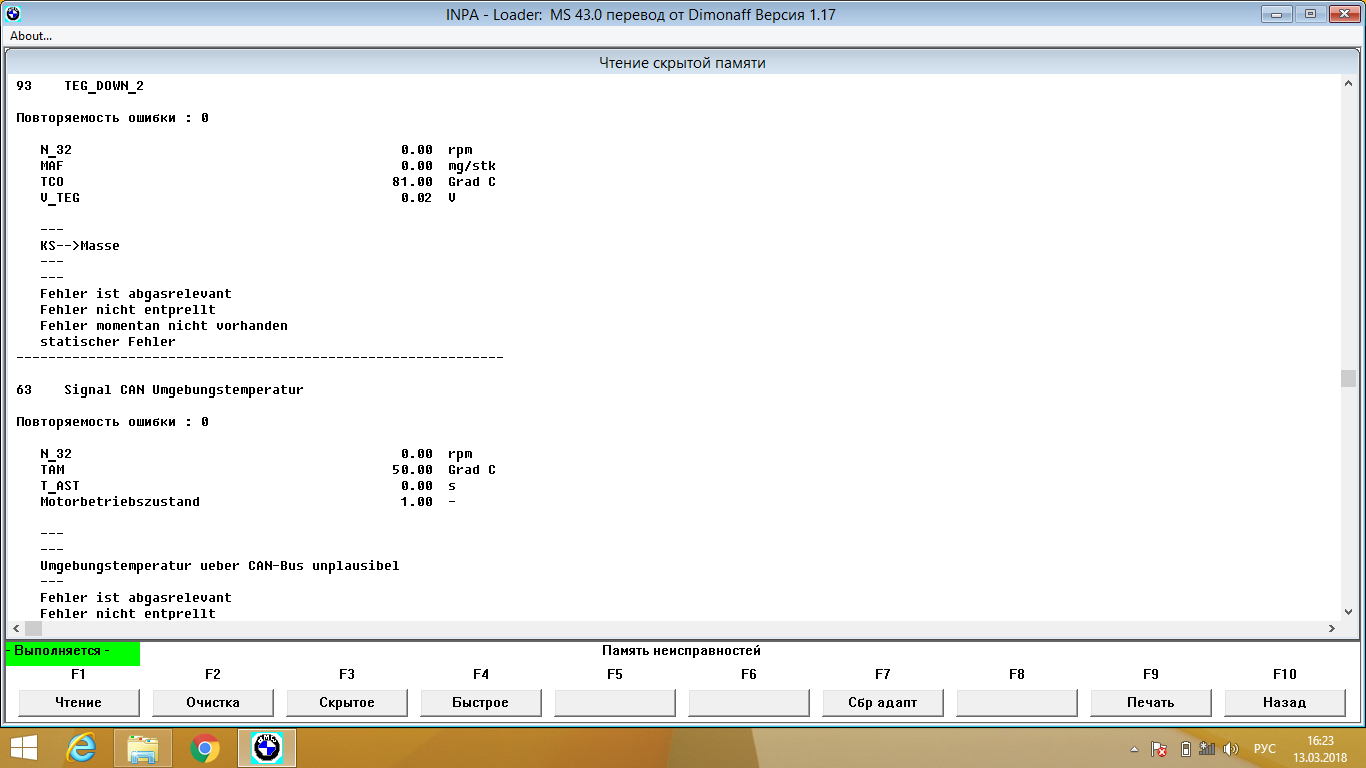Reset adaptations with Сбр адапт button
Screen dimensions: 1366x768
pos(883,703)
